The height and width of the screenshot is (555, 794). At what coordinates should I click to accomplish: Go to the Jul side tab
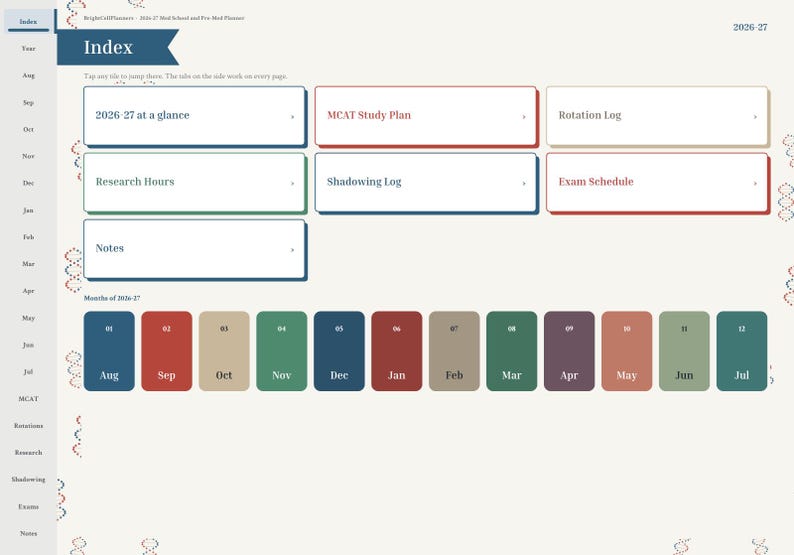28,372
